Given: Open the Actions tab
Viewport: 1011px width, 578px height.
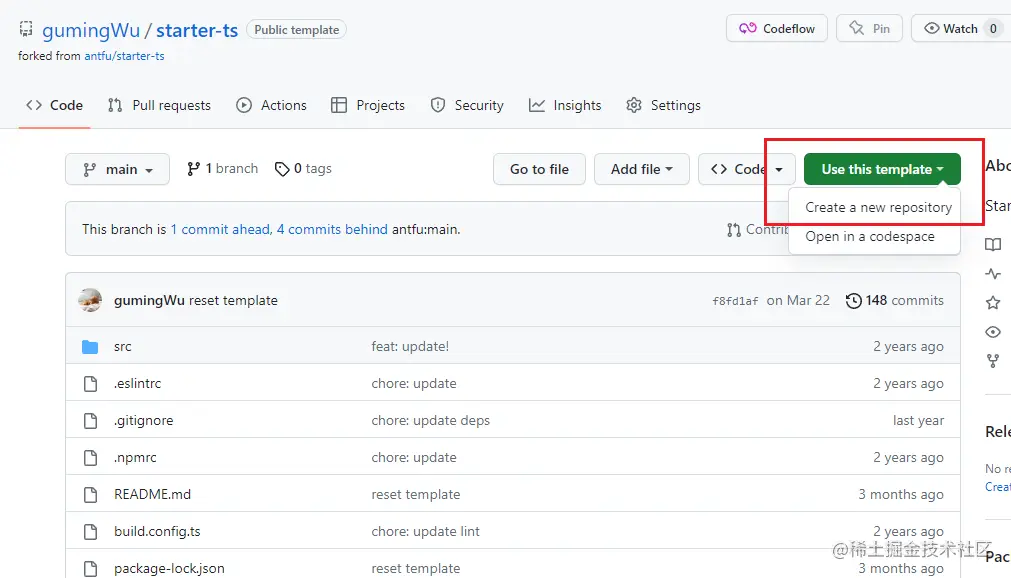Looking at the screenshot, I should coord(271,105).
